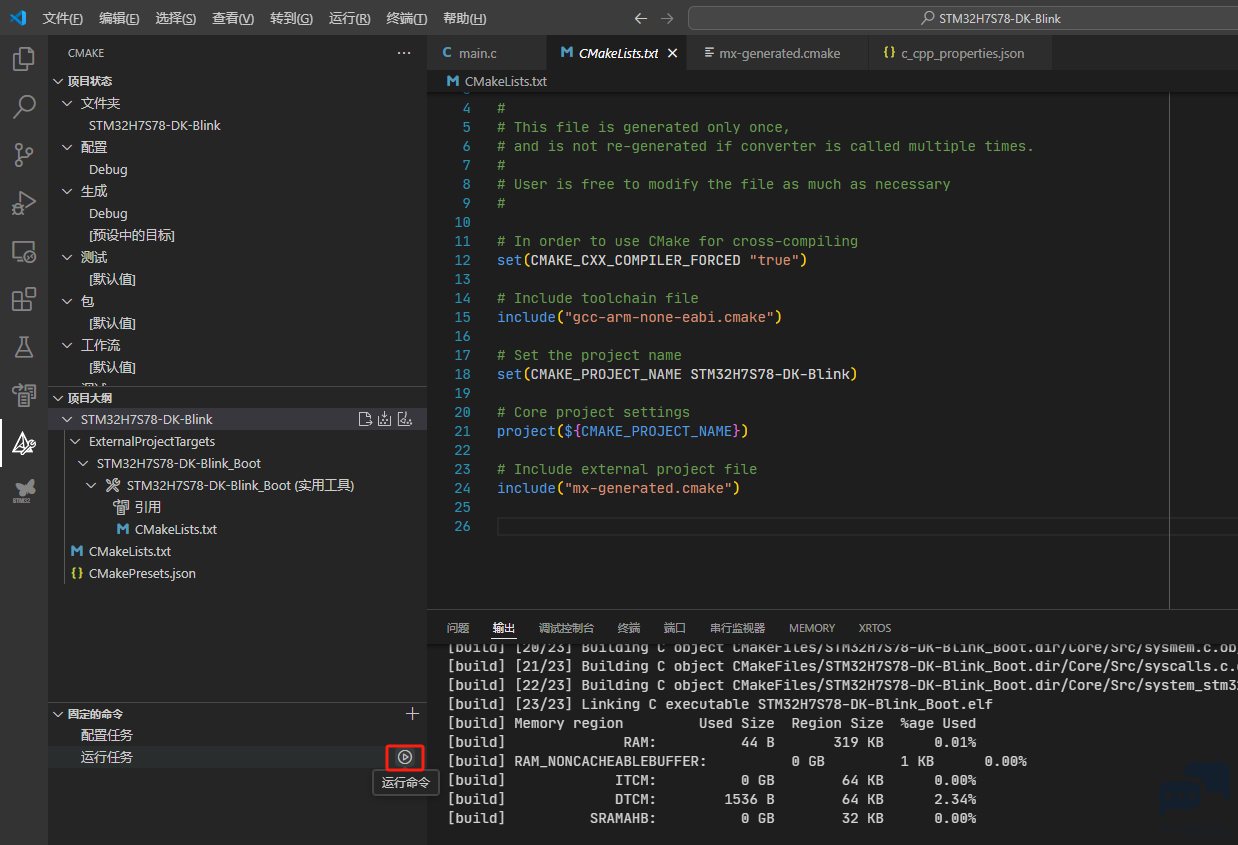Select STM32H7S78-DK-Blink under 文件夹
1238x845 pixels.
(x=155, y=125)
